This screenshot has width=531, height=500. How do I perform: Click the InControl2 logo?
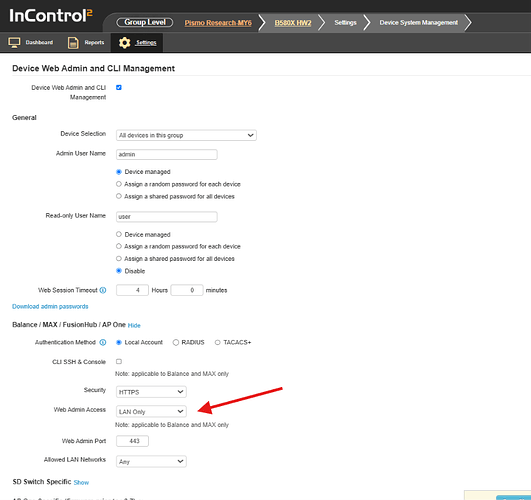51,16
